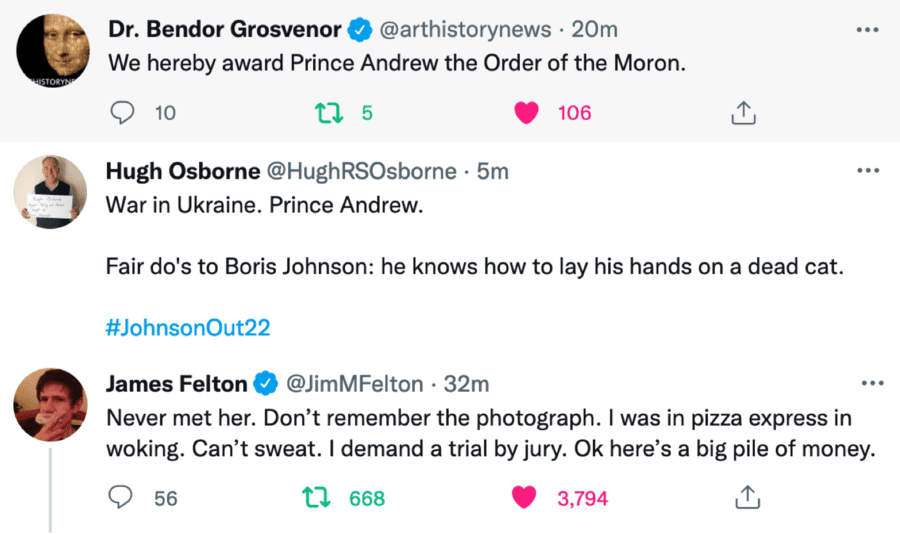Screen dimensions: 900x535
Task: Share James Felton's tweet
Action: pyautogui.click(x=742, y=497)
